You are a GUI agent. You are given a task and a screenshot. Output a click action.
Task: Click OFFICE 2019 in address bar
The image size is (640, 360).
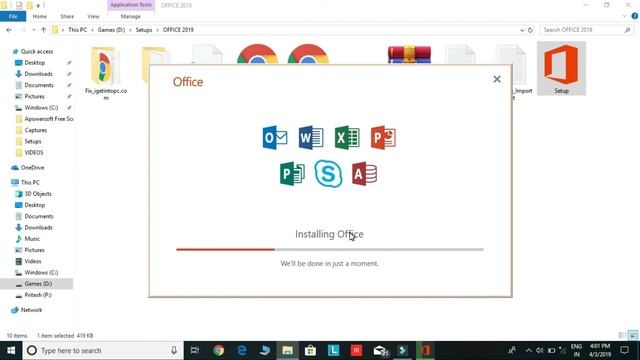[x=178, y=30]
